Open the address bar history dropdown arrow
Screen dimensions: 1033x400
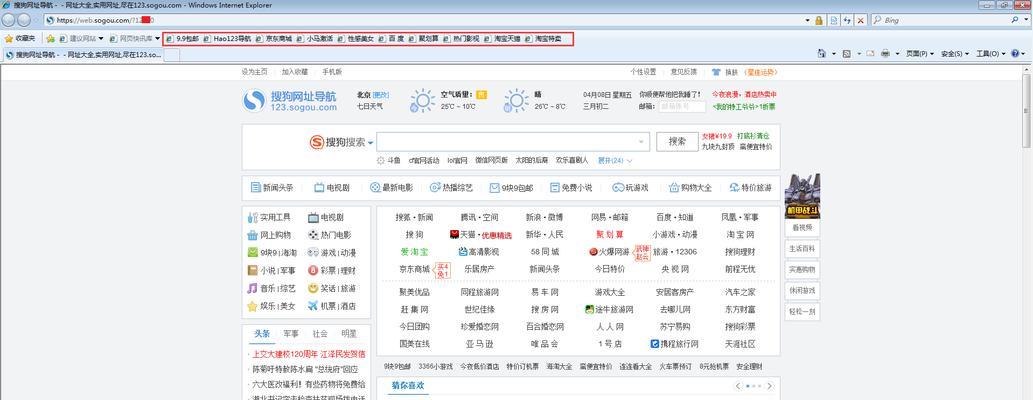pyautogui.click(x=808, y=20)
